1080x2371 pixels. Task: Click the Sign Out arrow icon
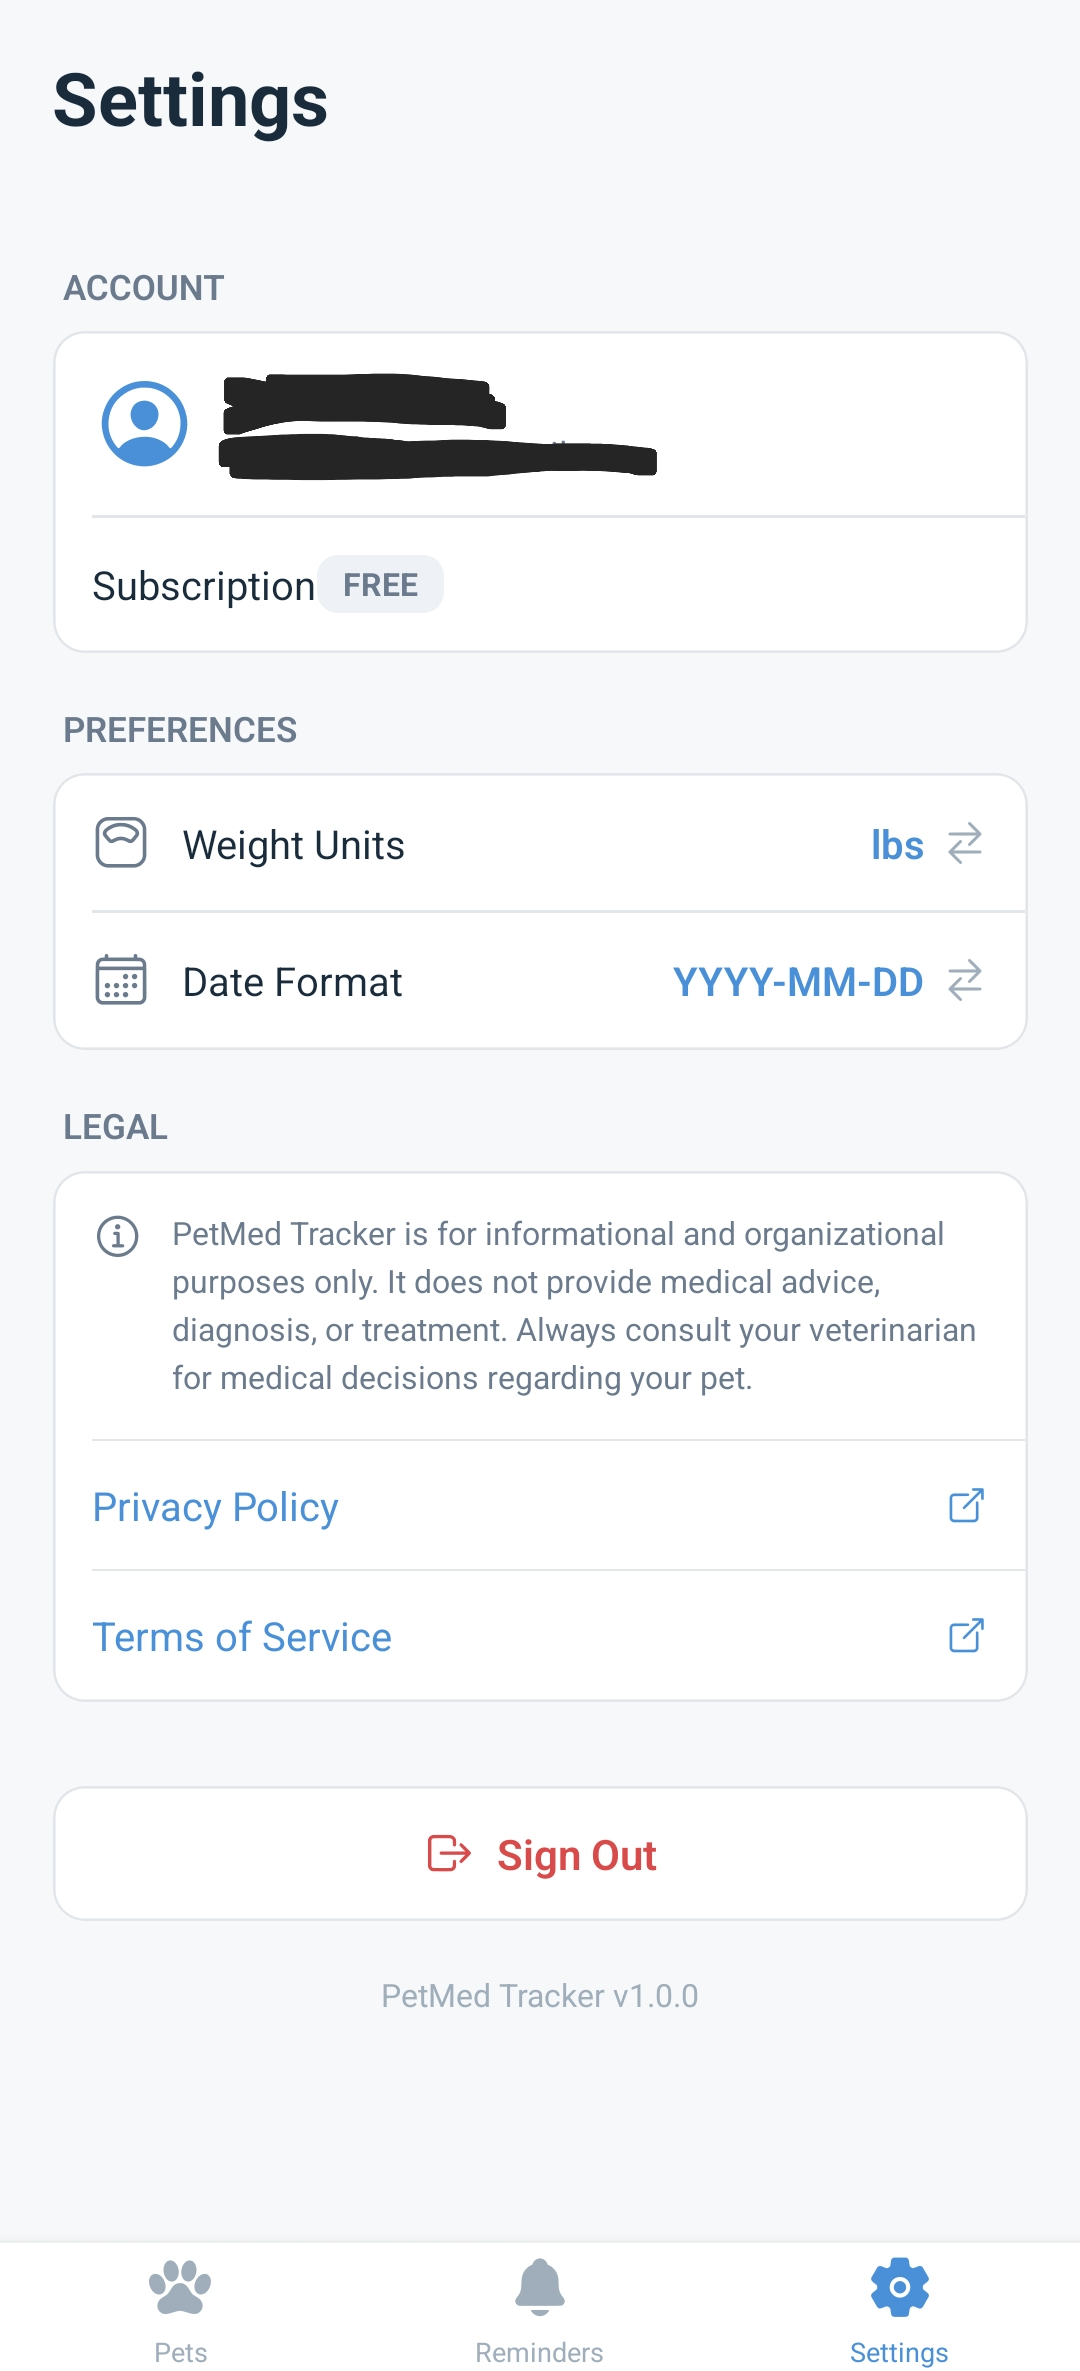449,1854
